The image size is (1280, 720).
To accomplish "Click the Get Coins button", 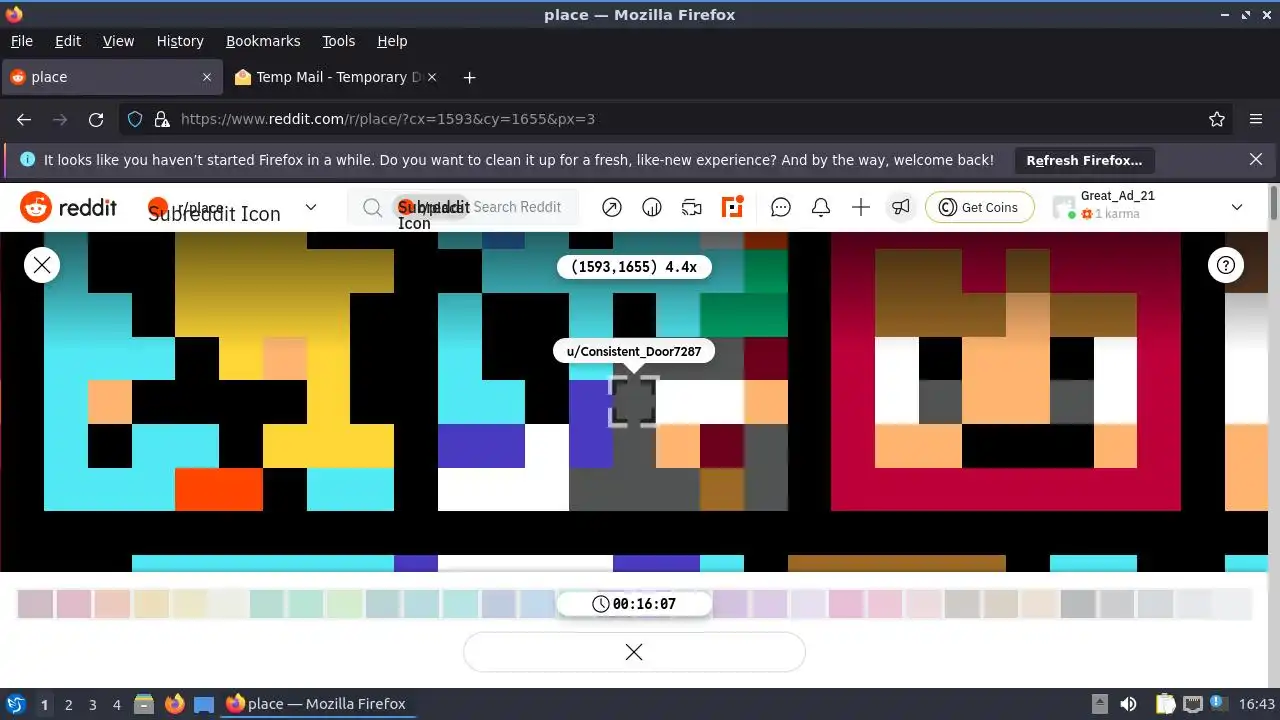I will point(979,207).
